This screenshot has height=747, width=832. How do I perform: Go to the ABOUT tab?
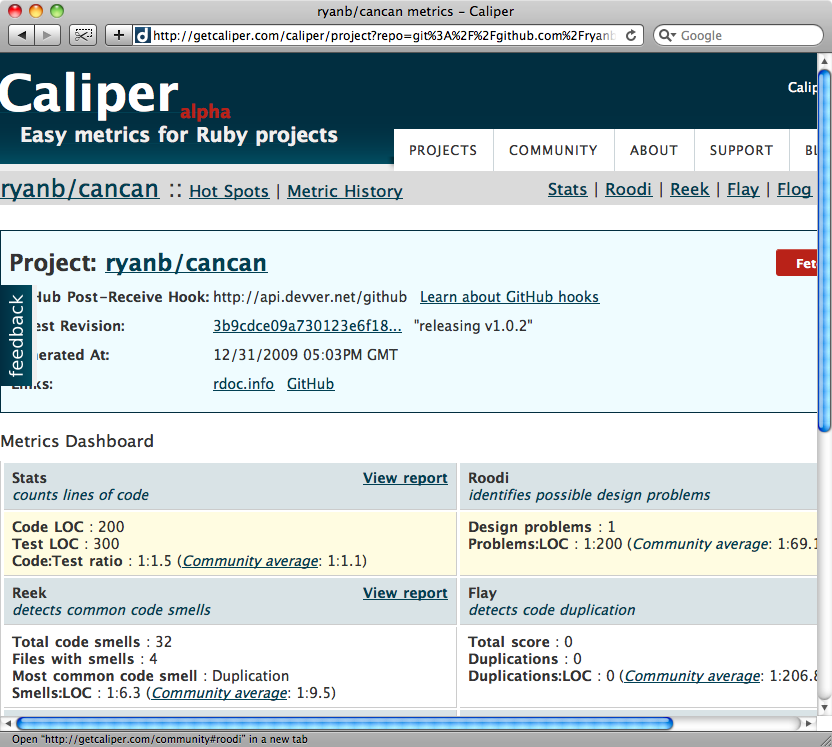[x=654, y=150]
